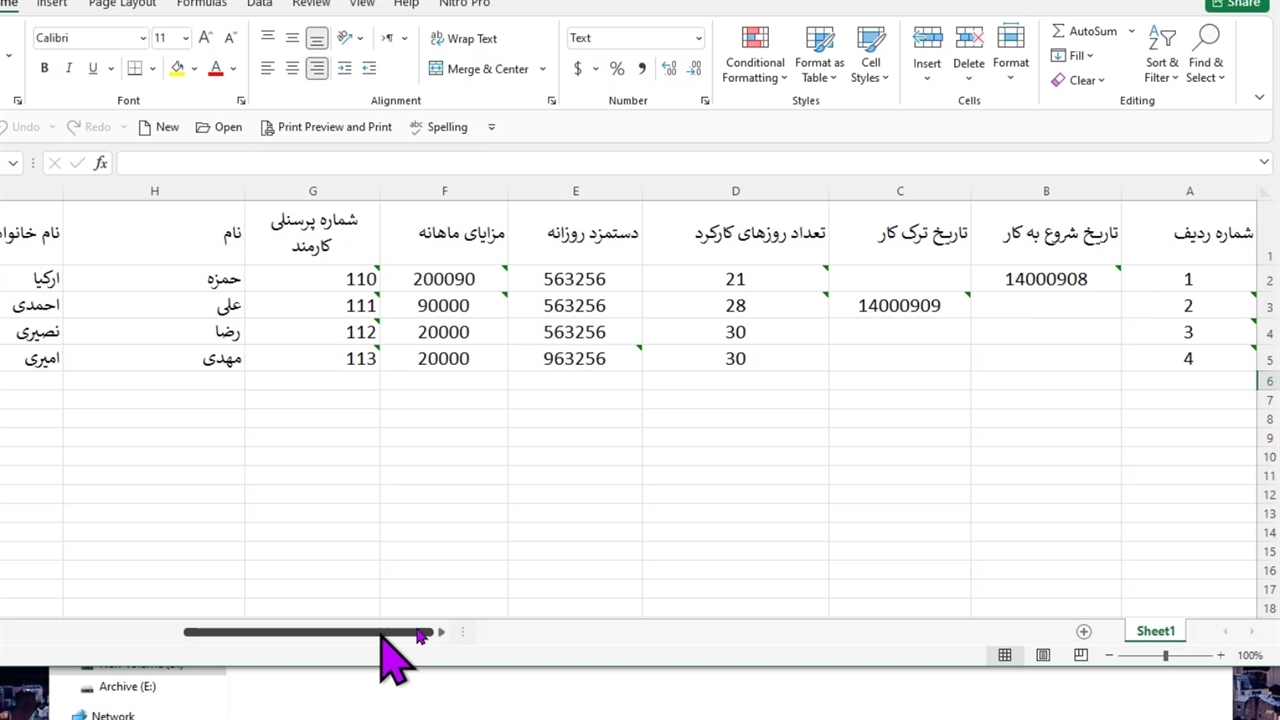Toggle Bold formatting
This screenshot has height=720, width=1280.
click(x=44, y=69)
